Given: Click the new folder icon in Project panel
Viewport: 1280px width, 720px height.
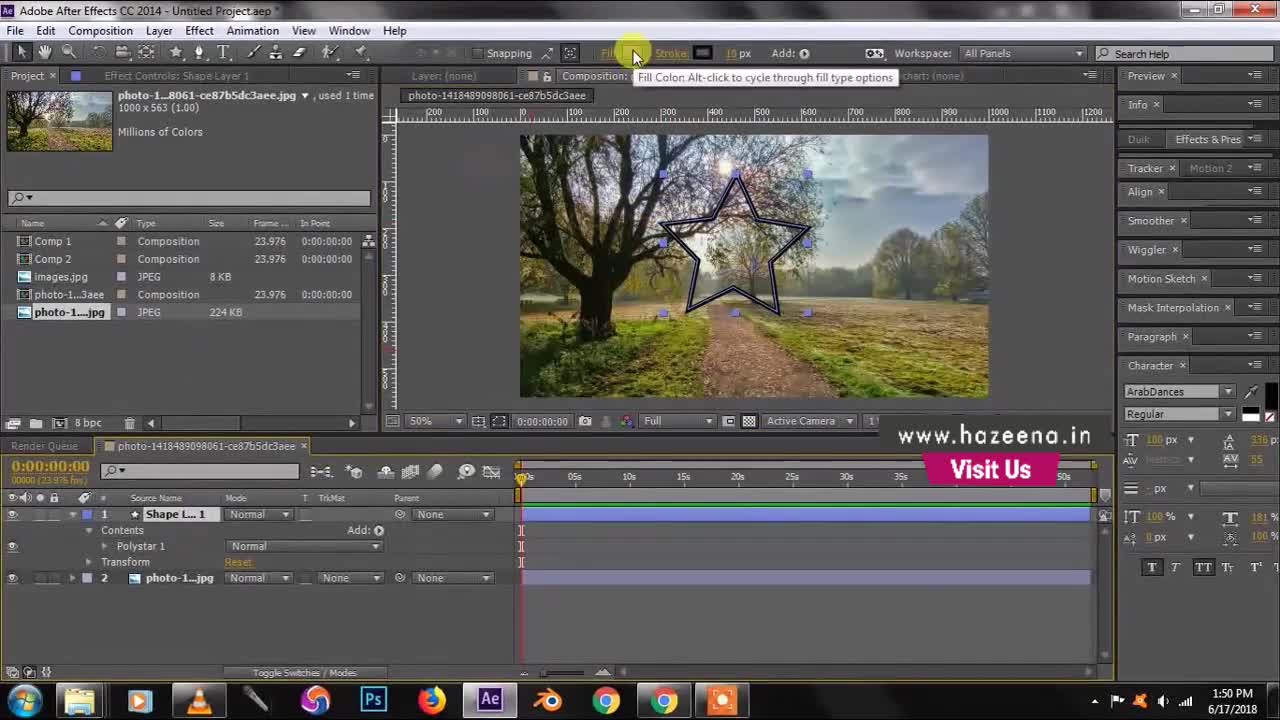Looking at the screenshot, I should [x=36, y=423].
